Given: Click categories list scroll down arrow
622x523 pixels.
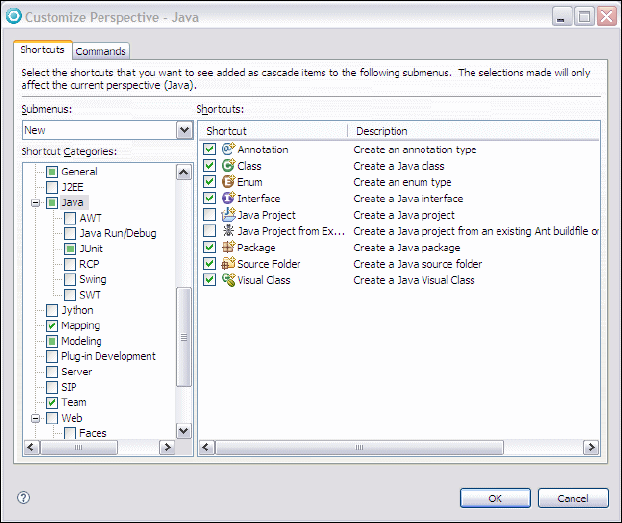Looking at the screenshot, I should click(x=184, y=431).
